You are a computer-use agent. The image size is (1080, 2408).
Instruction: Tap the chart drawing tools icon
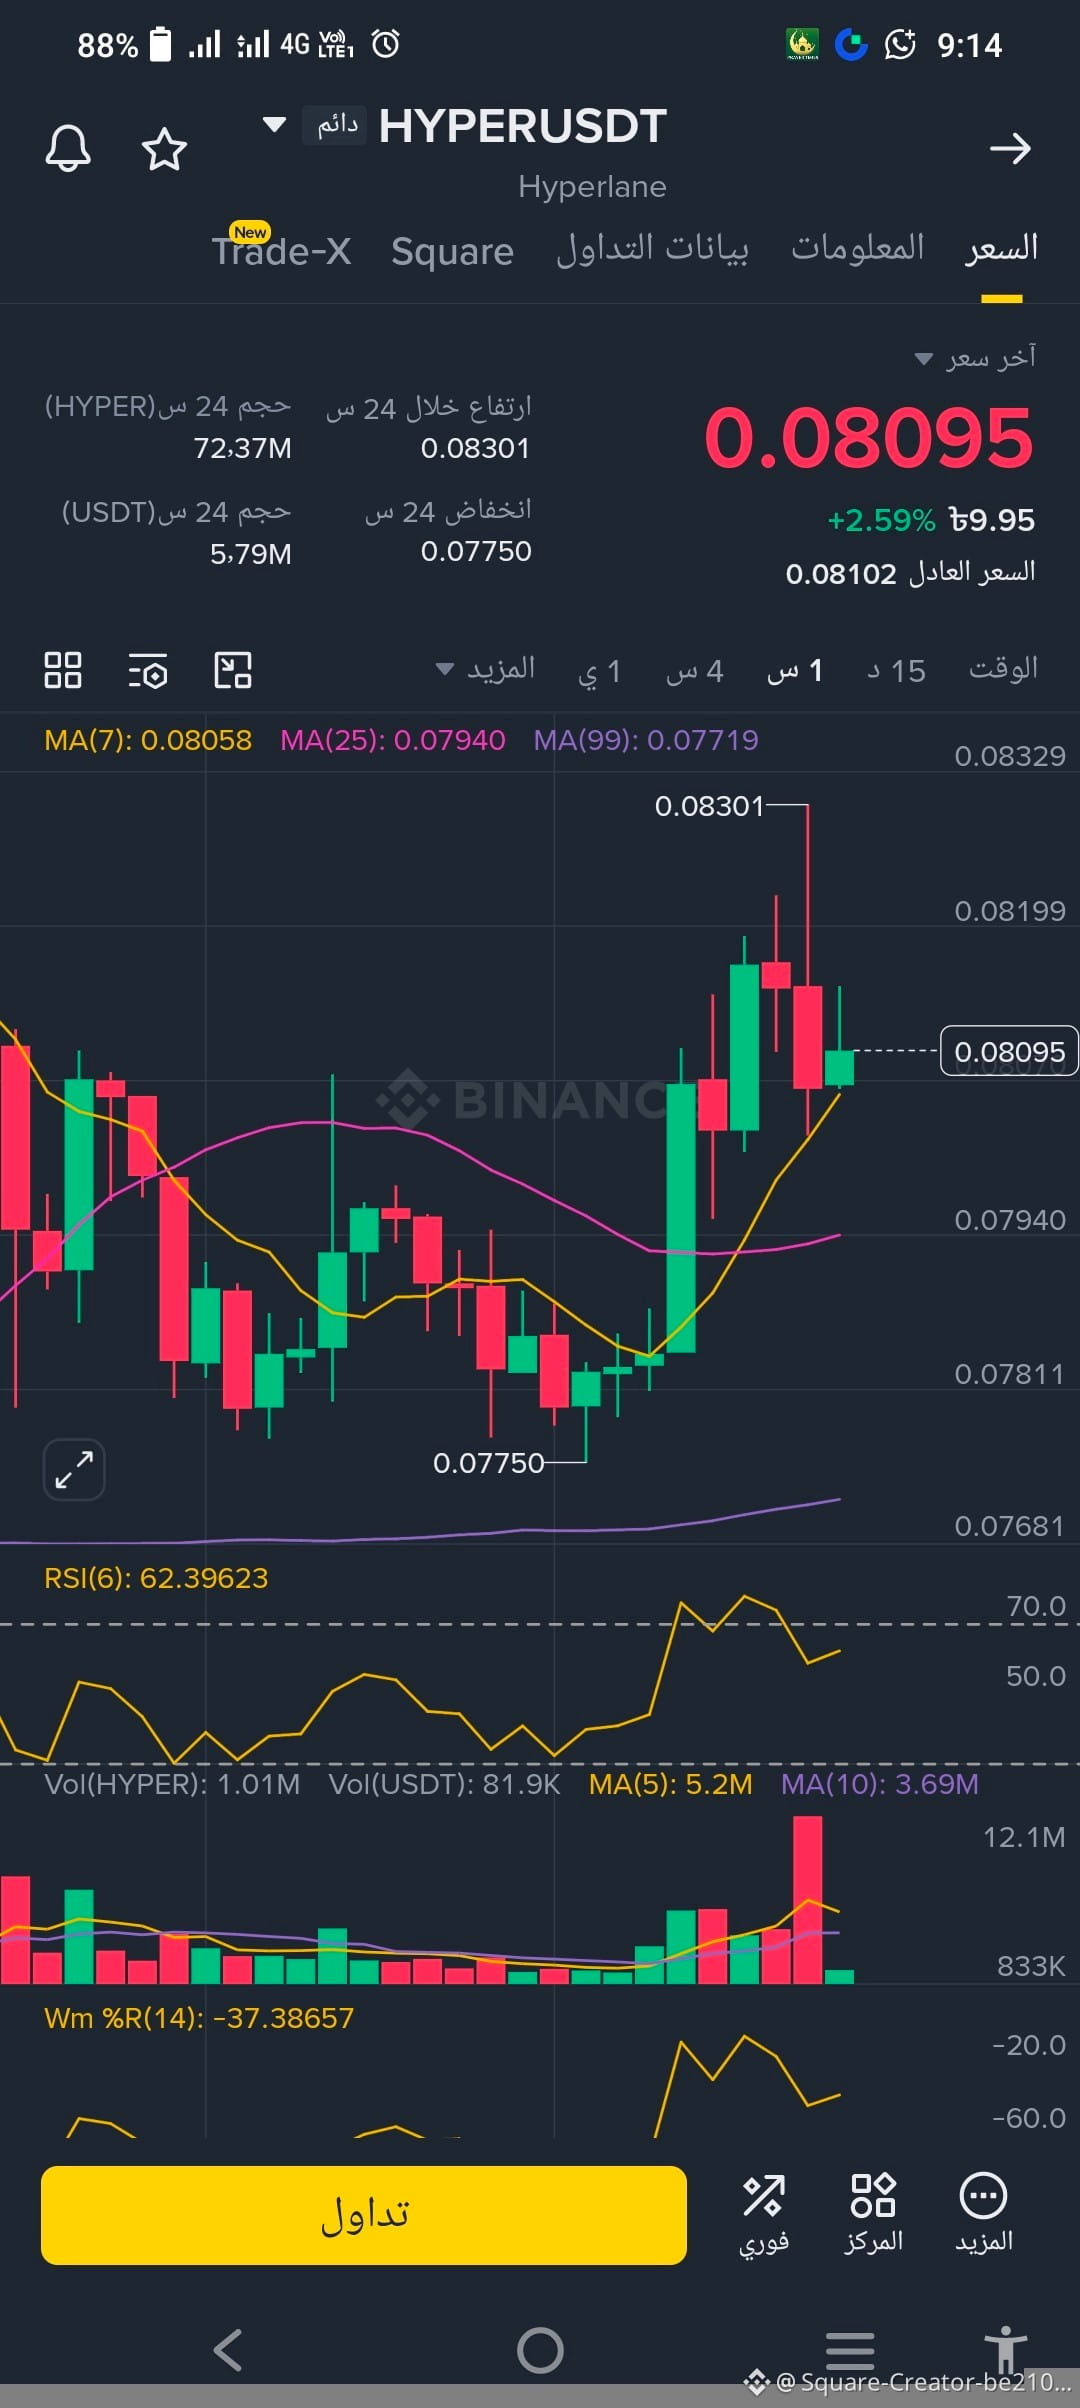[233, 670]
